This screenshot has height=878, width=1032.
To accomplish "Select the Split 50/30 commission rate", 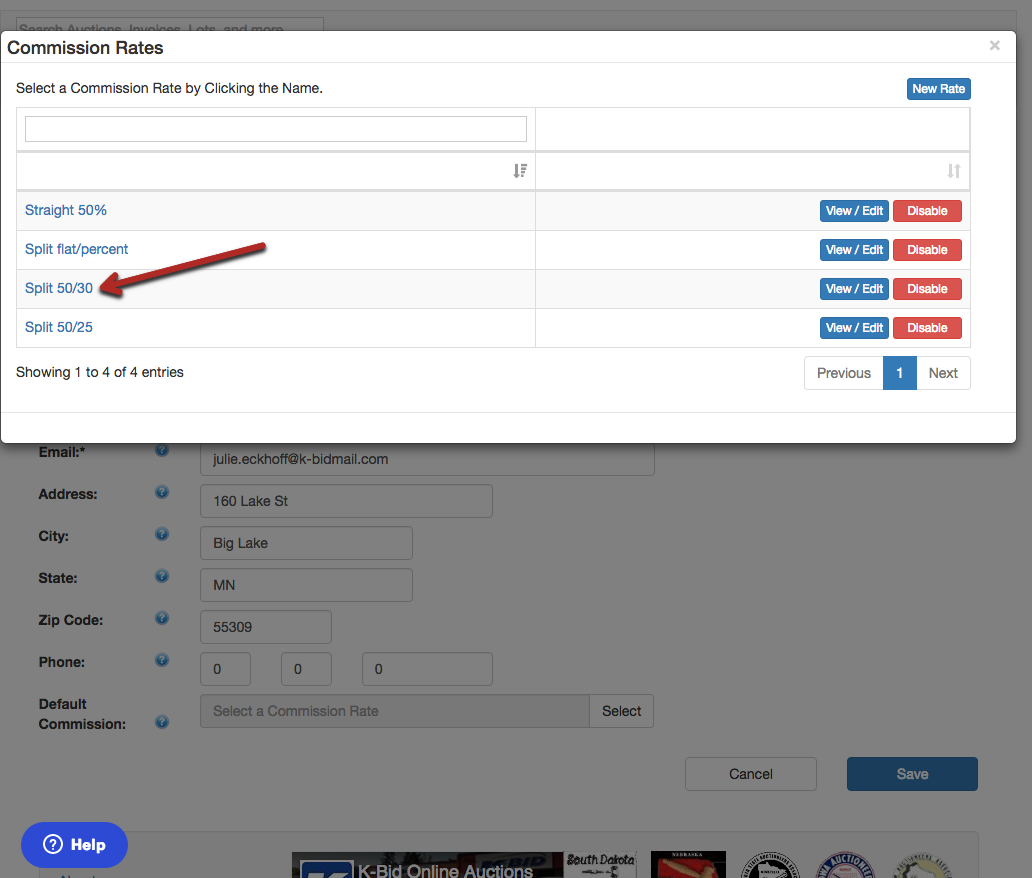I will pos(59,288).
